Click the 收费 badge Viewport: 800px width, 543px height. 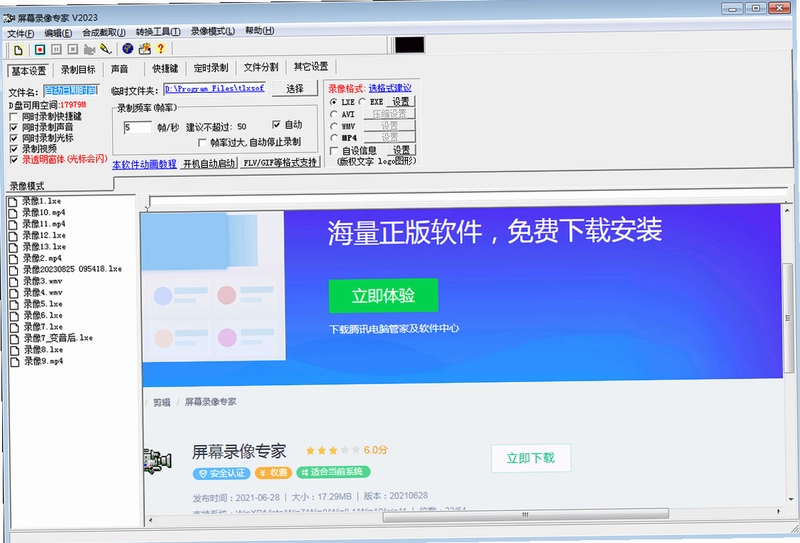coord(273,473)
